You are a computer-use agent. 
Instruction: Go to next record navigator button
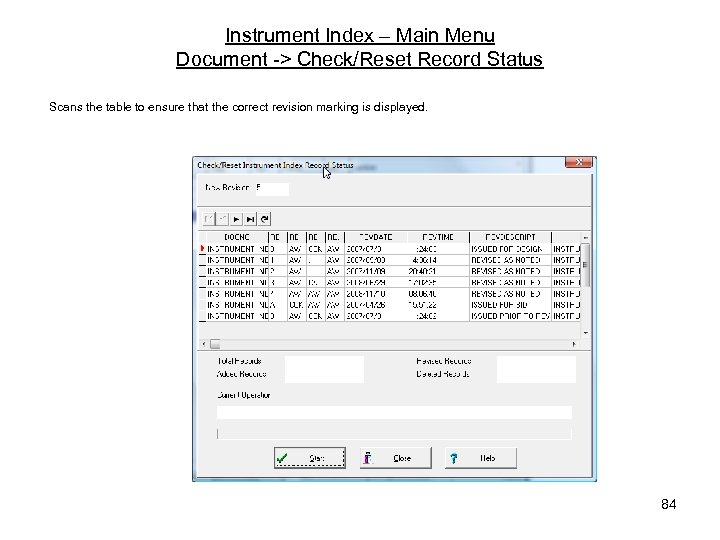pos(236,219)
